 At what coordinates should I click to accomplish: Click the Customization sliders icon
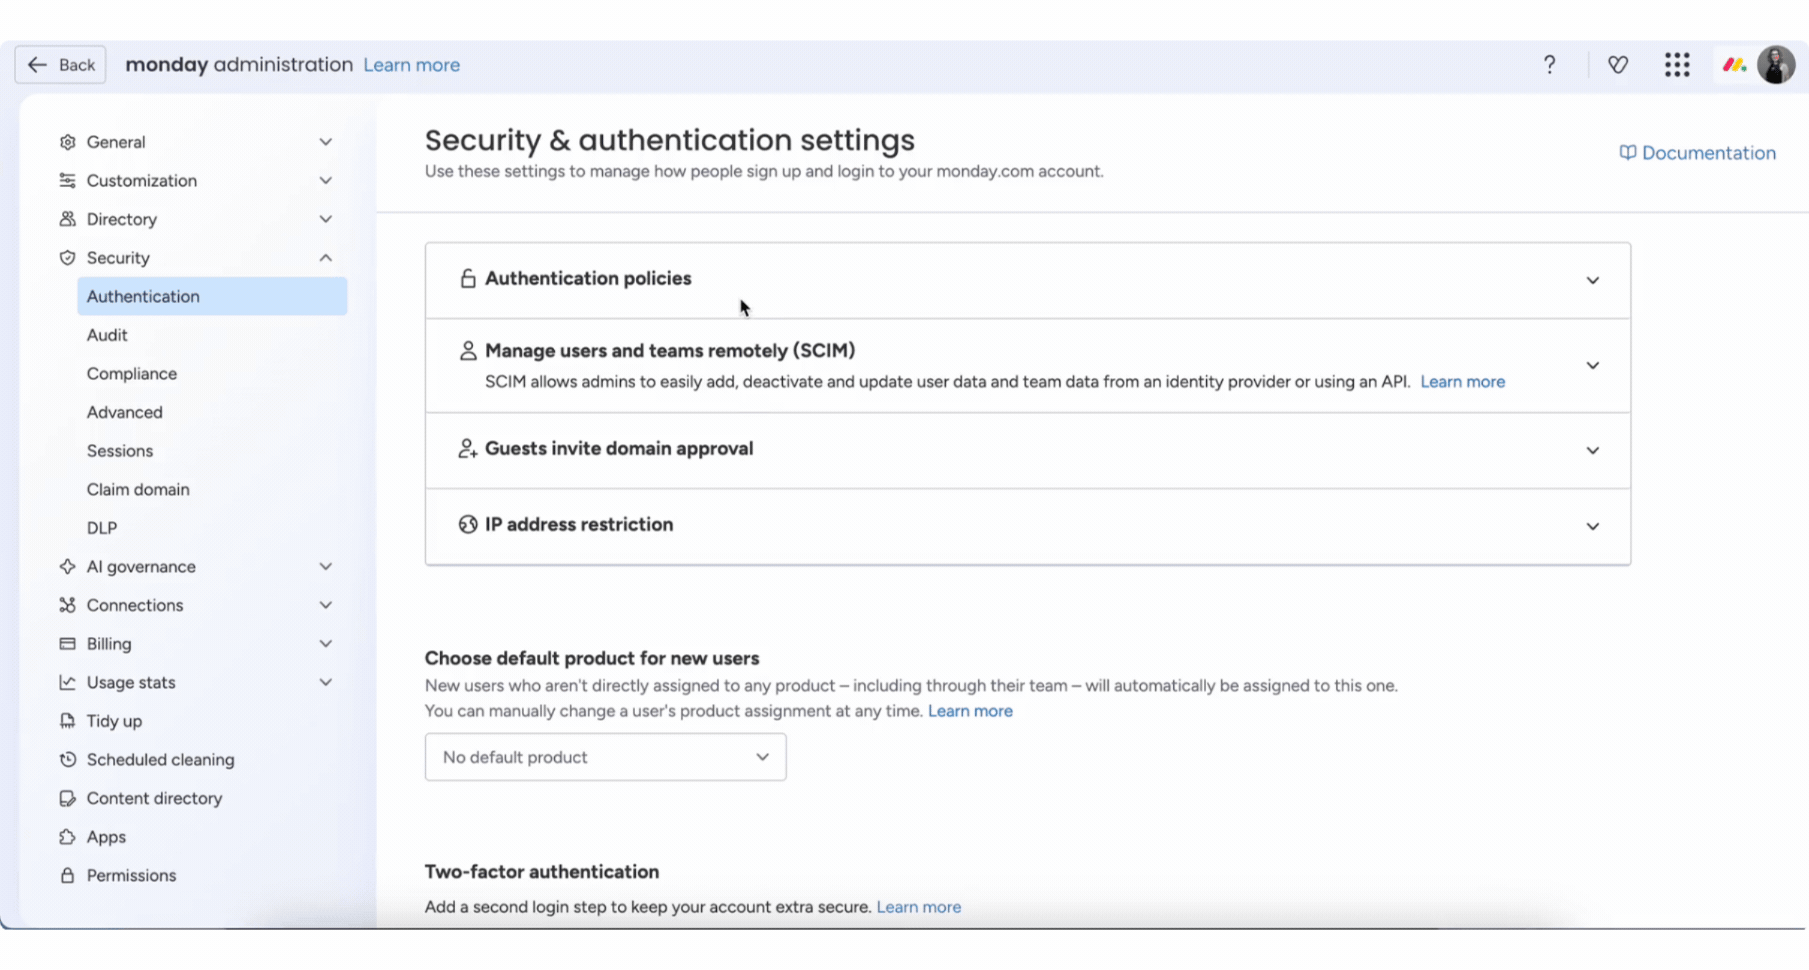pyautogui.click(x=67, y=181)
